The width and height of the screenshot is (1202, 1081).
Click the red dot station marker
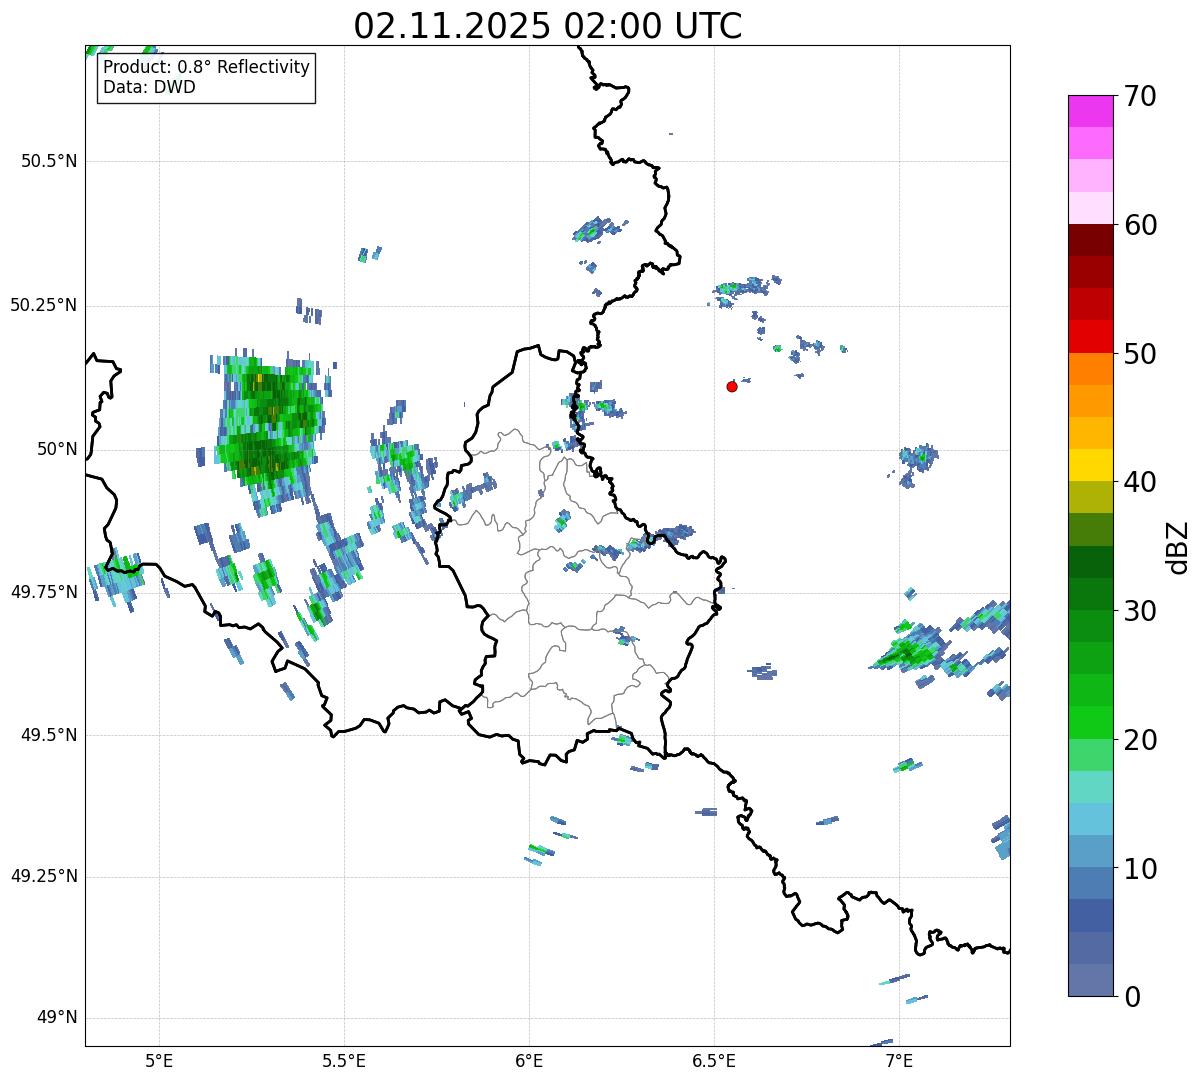732,386
